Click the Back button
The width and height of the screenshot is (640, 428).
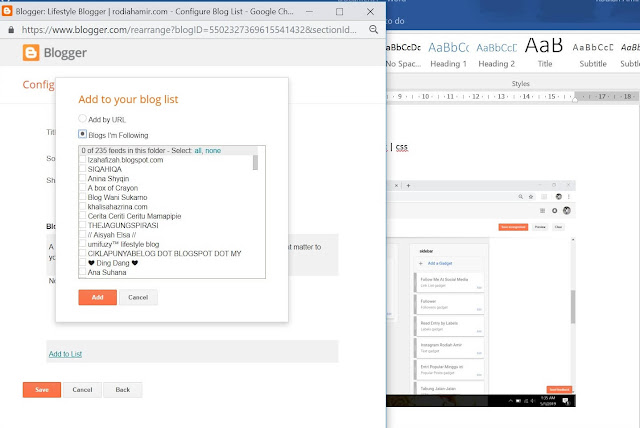click(x=122, y=390)
